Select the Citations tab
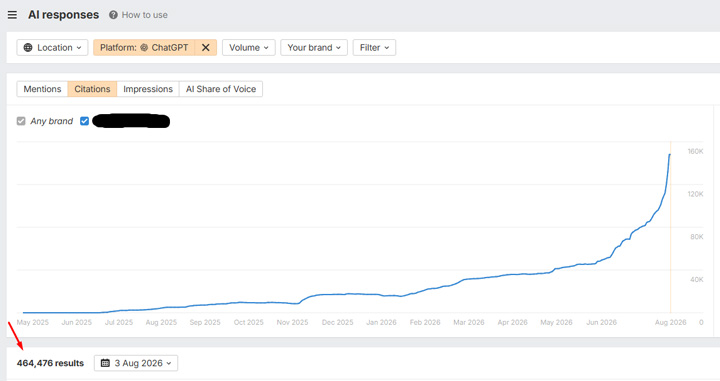The height and width of the screenshot is (381, 720). coord(92,89)
